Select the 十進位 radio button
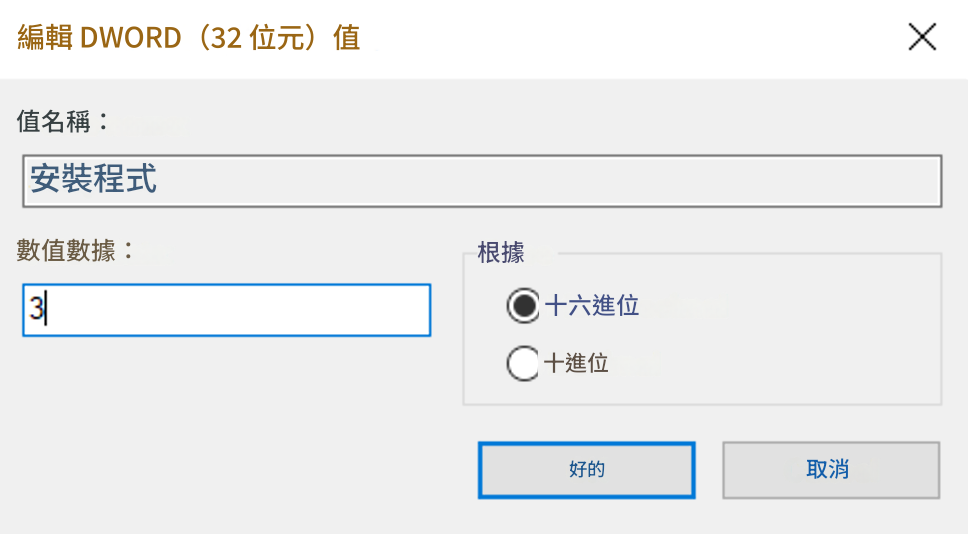Image resolution: width=968 pixels, height=534 pixels. click(x=523, y=363)
